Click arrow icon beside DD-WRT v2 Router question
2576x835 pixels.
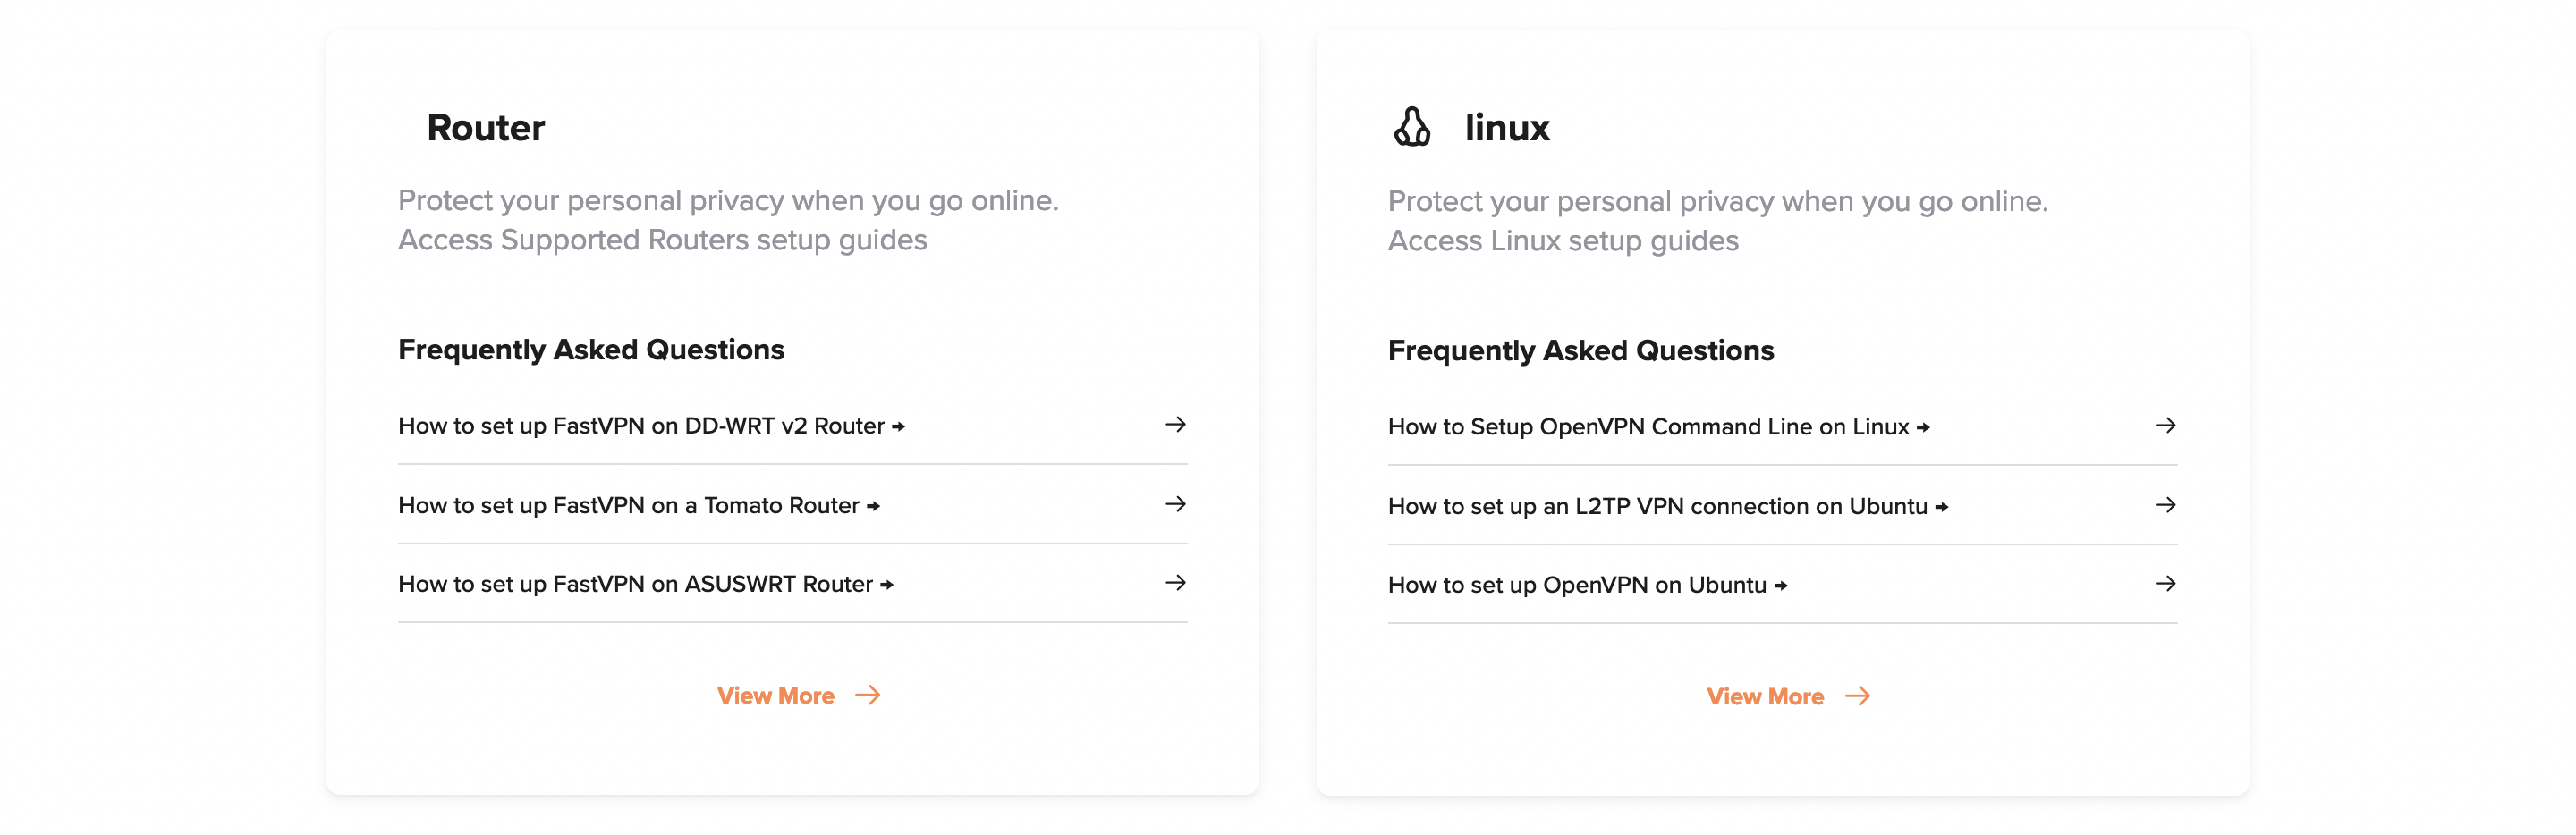(1175, 425)
